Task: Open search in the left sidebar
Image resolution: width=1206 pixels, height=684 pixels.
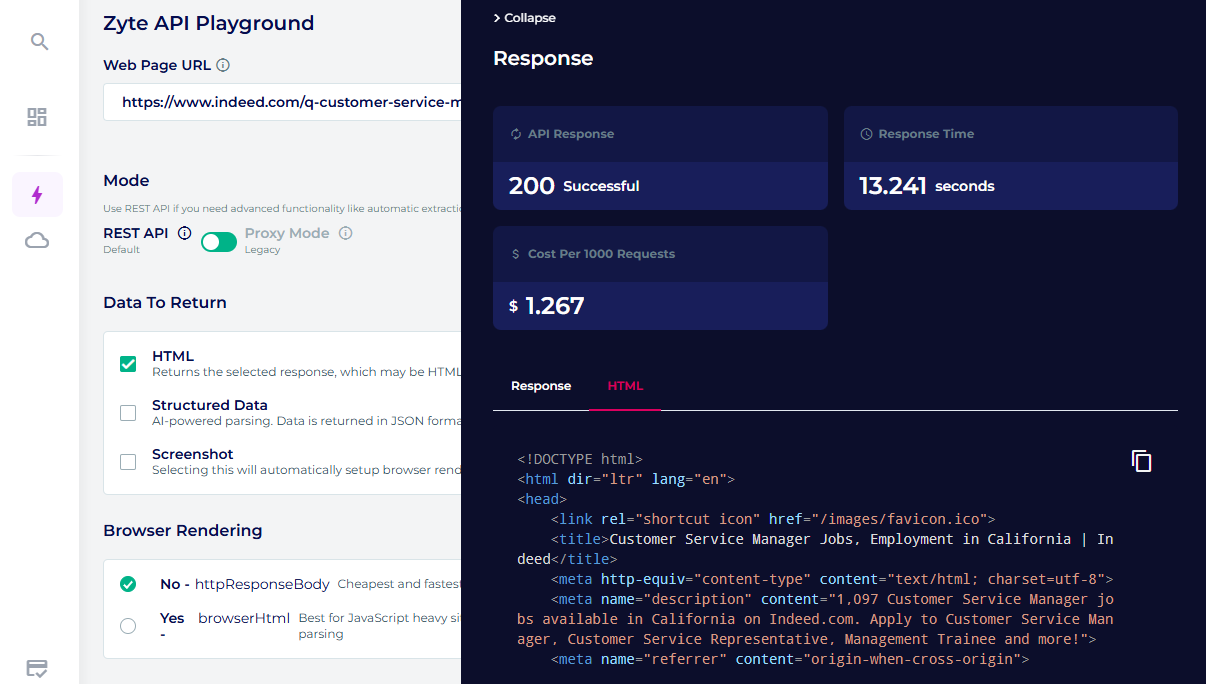Action: point(38,41)
